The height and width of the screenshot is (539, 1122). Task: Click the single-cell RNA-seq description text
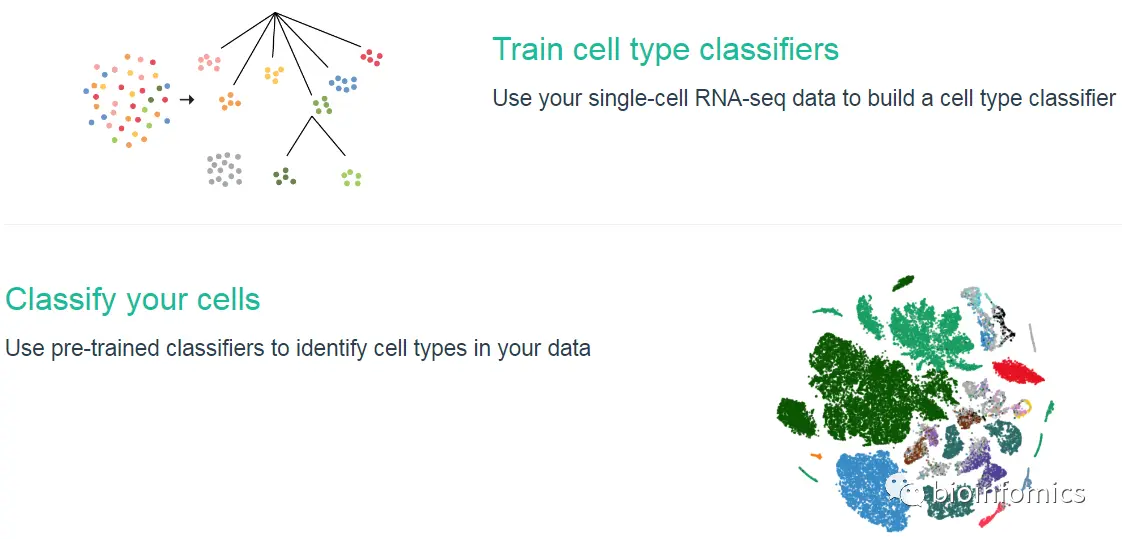[x=804, y=98]
